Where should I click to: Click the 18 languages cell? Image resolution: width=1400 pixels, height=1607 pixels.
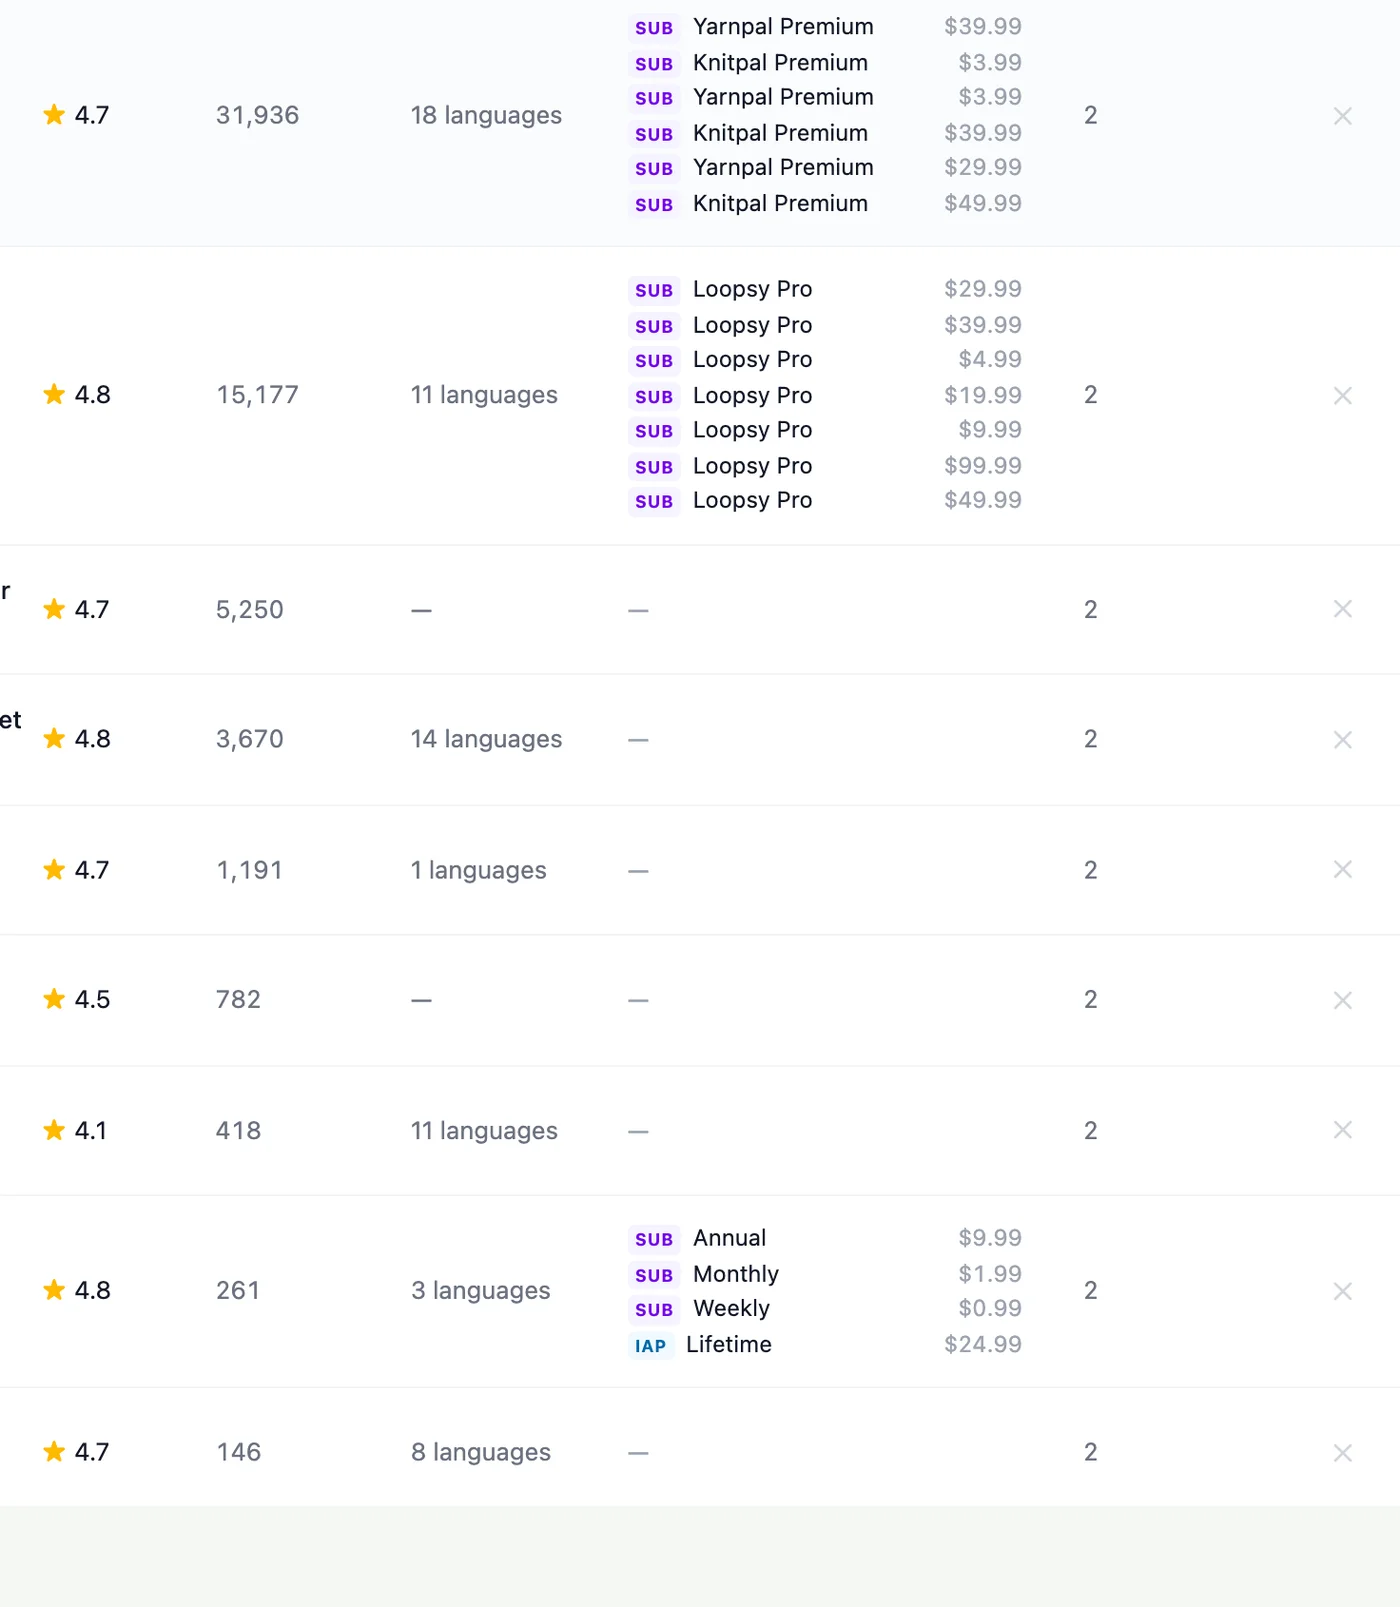pos(486,116)
